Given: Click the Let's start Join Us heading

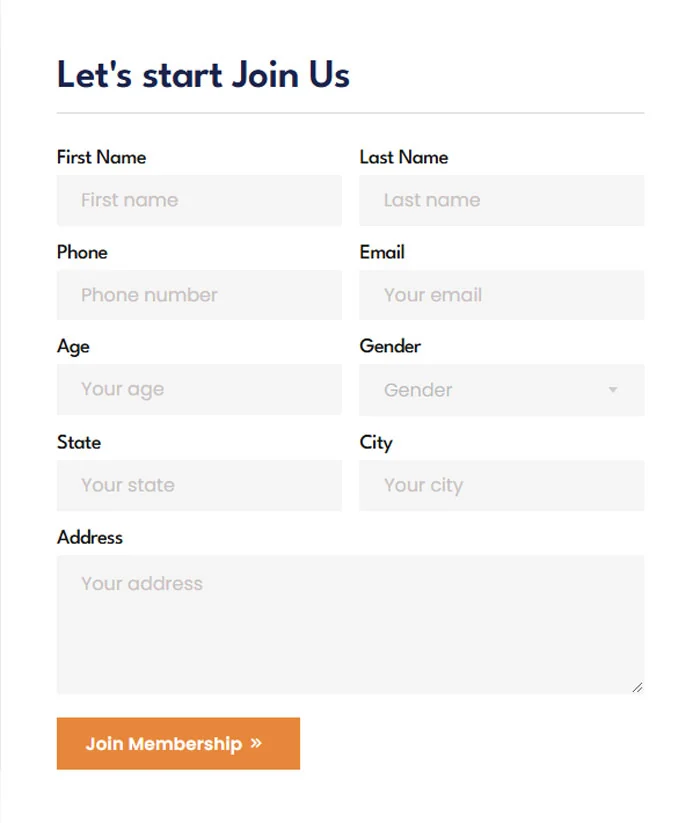Looking at the screenshot, I should click(x=203, y=75).
